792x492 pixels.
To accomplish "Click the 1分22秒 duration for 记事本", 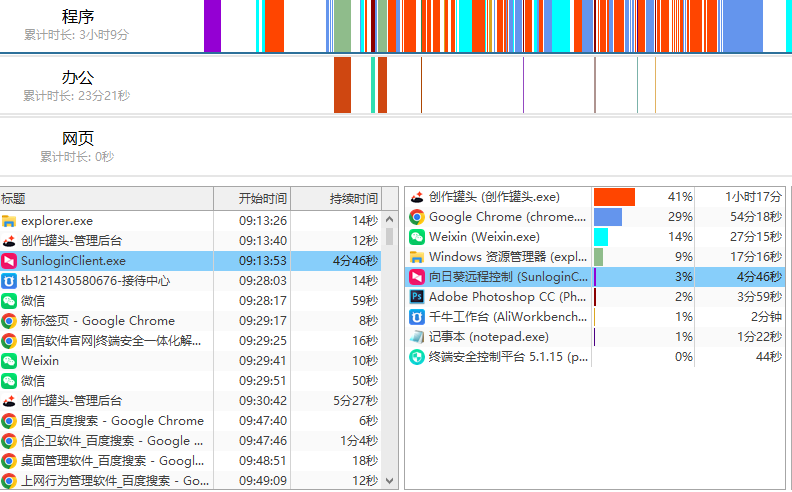I will pyautogui.click(x=759, y=337).
